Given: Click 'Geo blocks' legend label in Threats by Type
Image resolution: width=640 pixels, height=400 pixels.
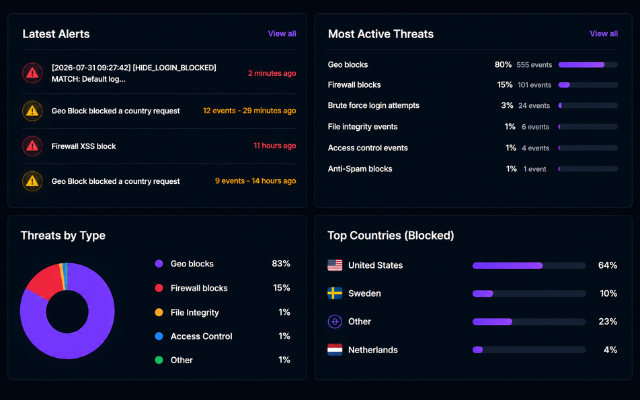Looking at the screenshot, I should tap(192, 264).
